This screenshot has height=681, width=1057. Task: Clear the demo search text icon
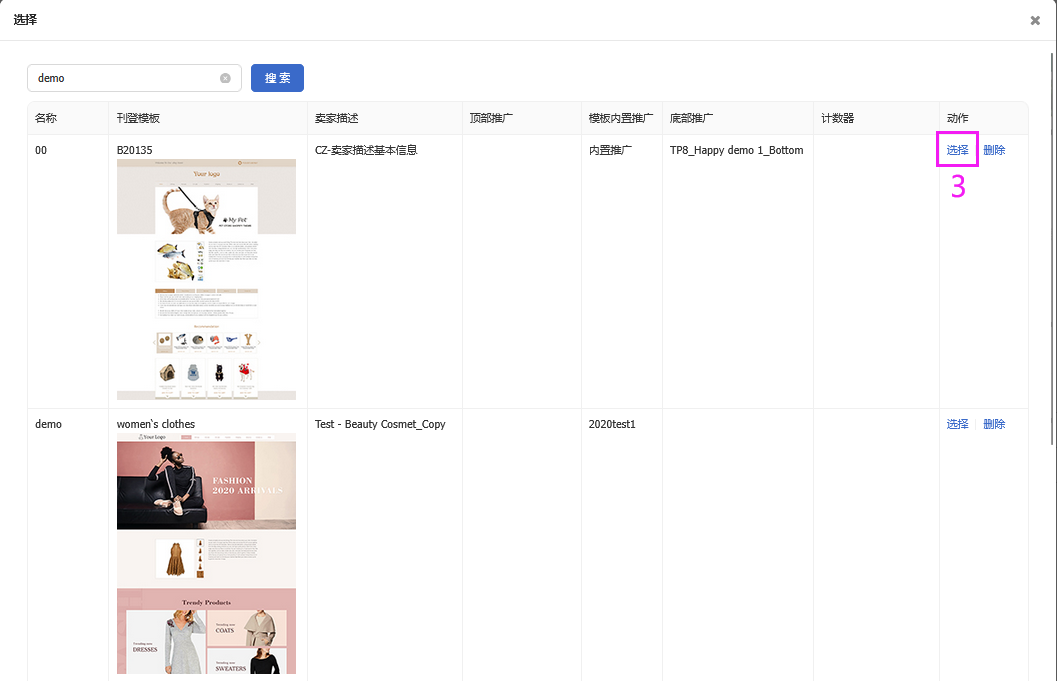225,78
